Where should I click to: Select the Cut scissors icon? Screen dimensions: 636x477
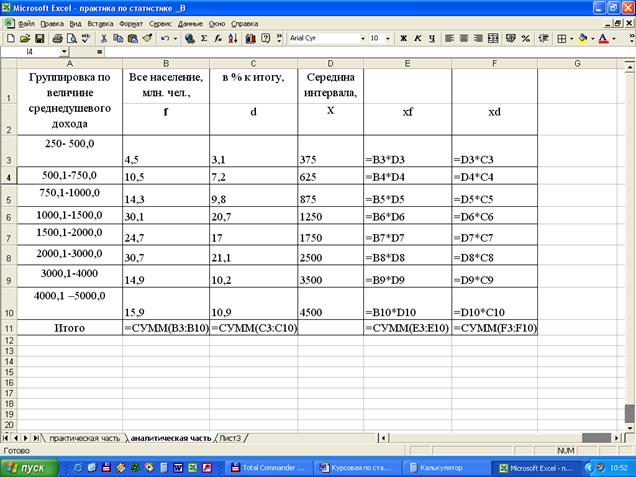pyautogui.click(x=104, y=38)
